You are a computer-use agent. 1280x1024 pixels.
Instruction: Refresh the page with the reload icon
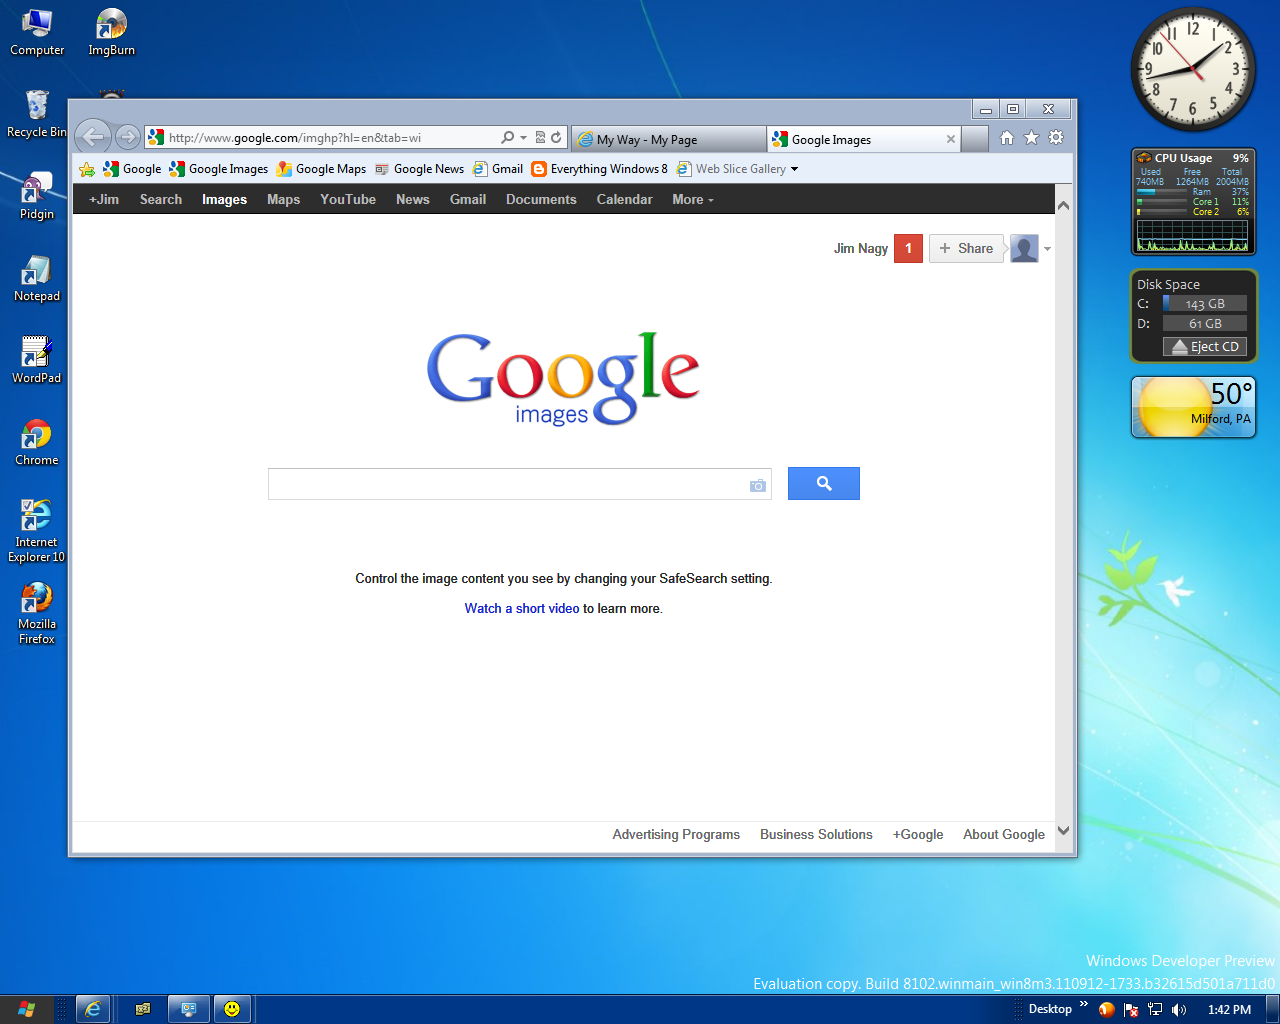(x=556, y=138)
